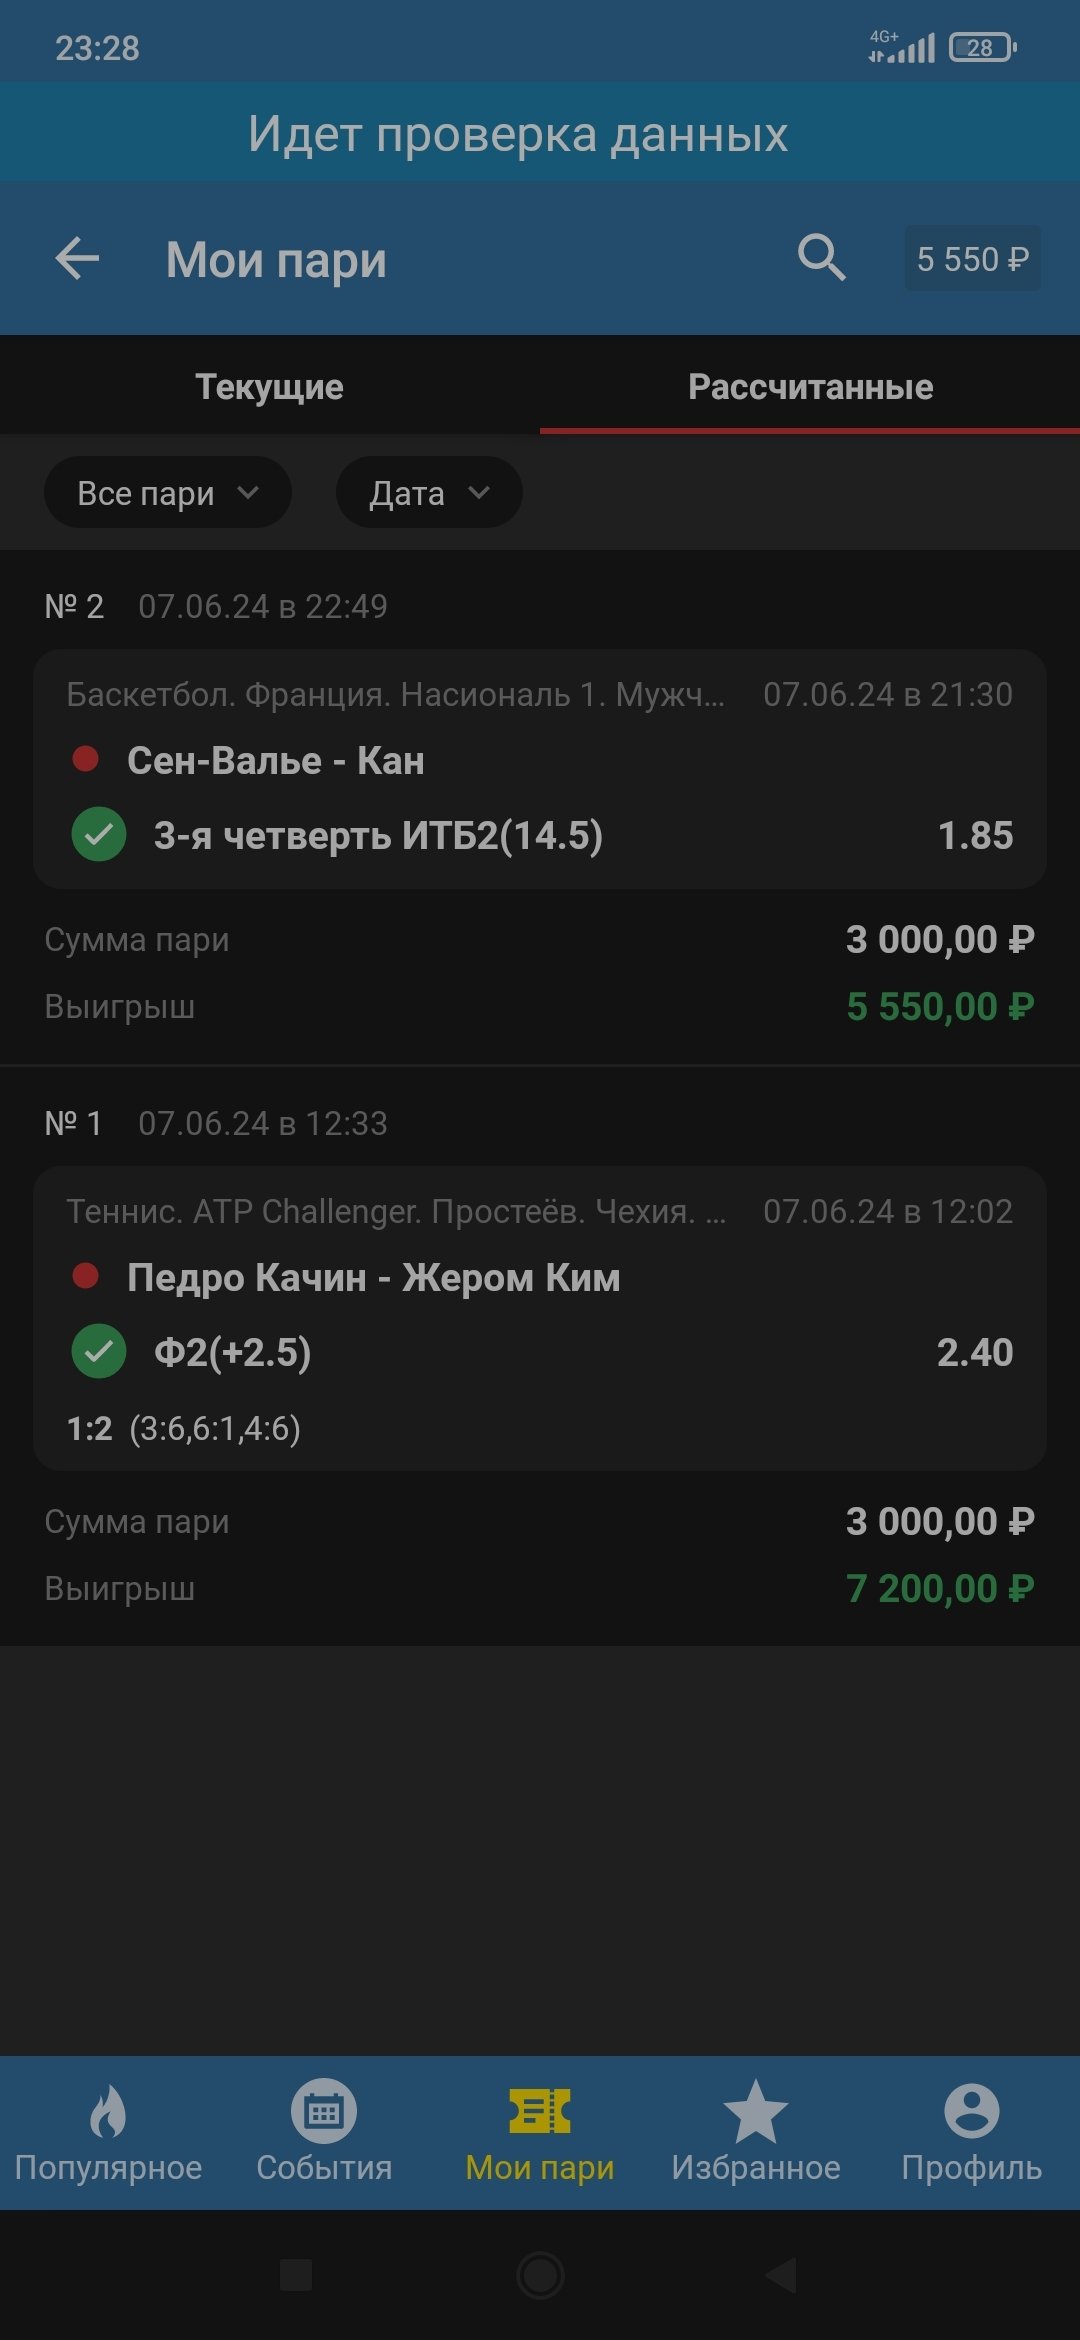Tap the green checkmark beside 3-я четверть ИТБ2

coord(99,834)
